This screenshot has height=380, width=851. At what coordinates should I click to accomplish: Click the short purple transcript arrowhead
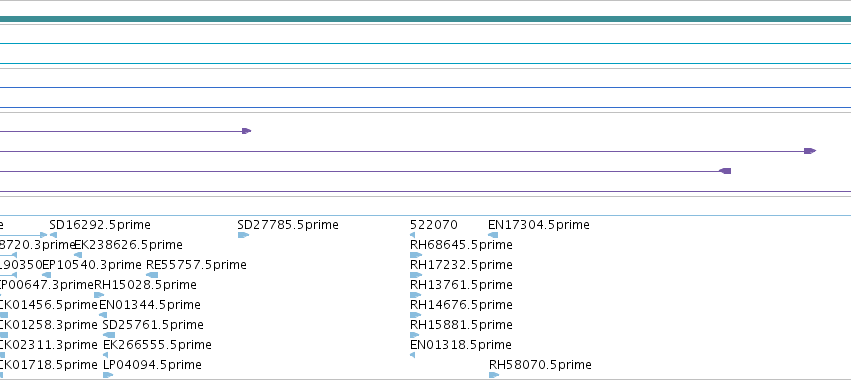(x=246, y=131)
